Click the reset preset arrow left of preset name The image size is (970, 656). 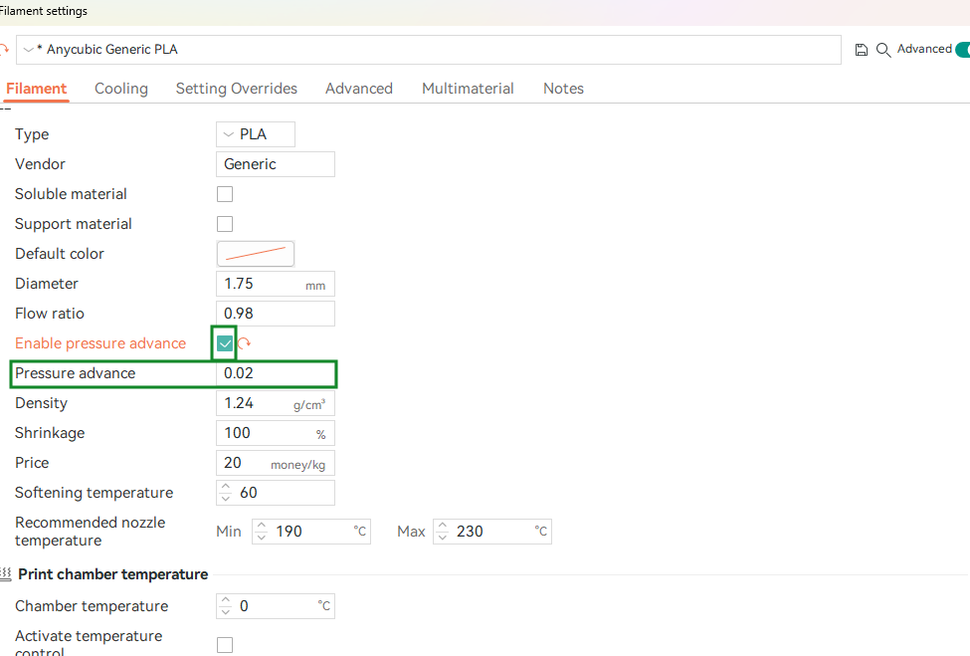point(4,50)
